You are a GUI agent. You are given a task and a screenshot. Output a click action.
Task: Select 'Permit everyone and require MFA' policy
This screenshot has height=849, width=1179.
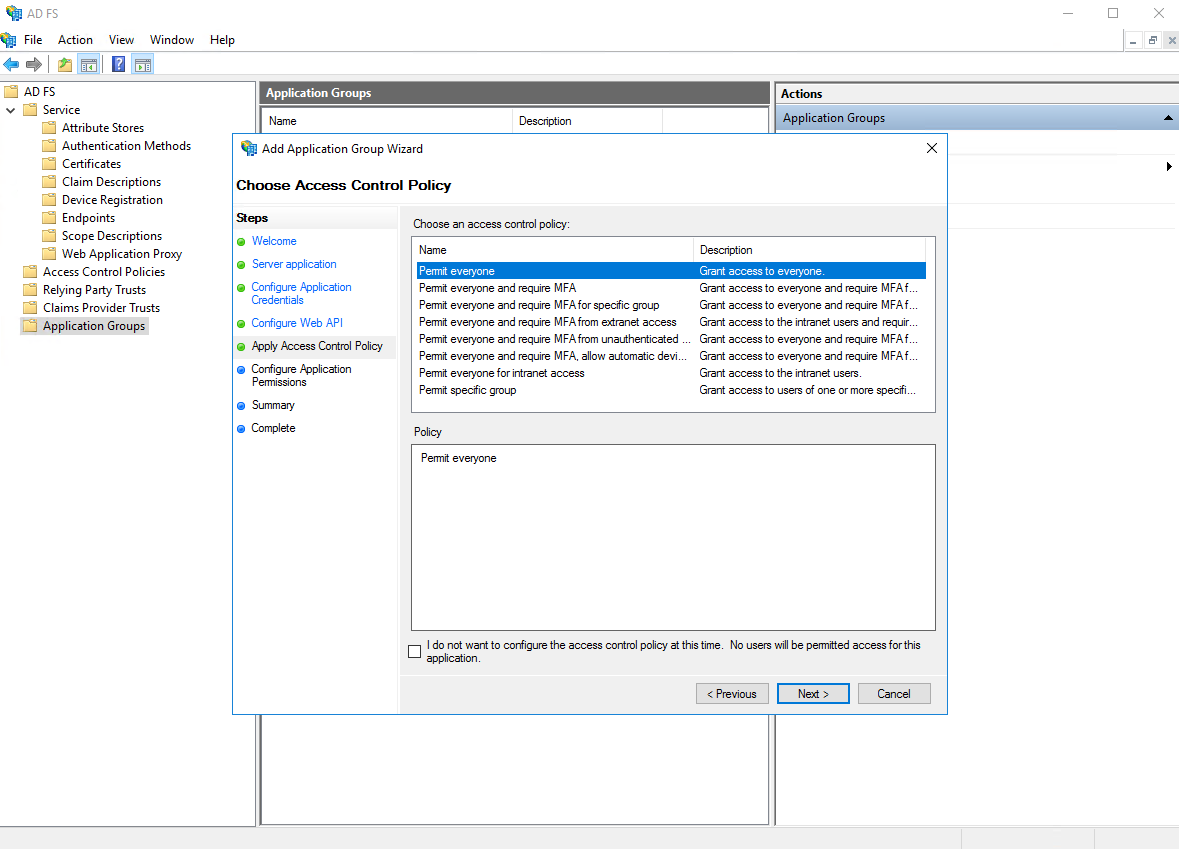671,288
